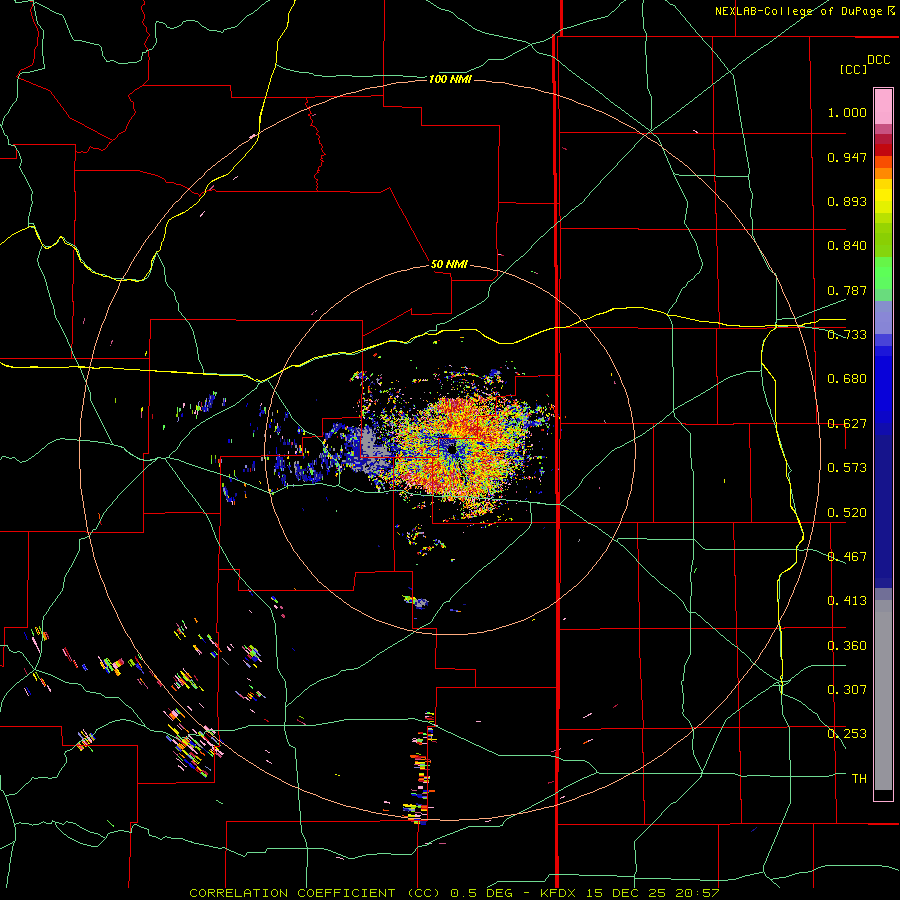
Task: Click the 0.840 scale value
Action: click(x=847, y=246)
